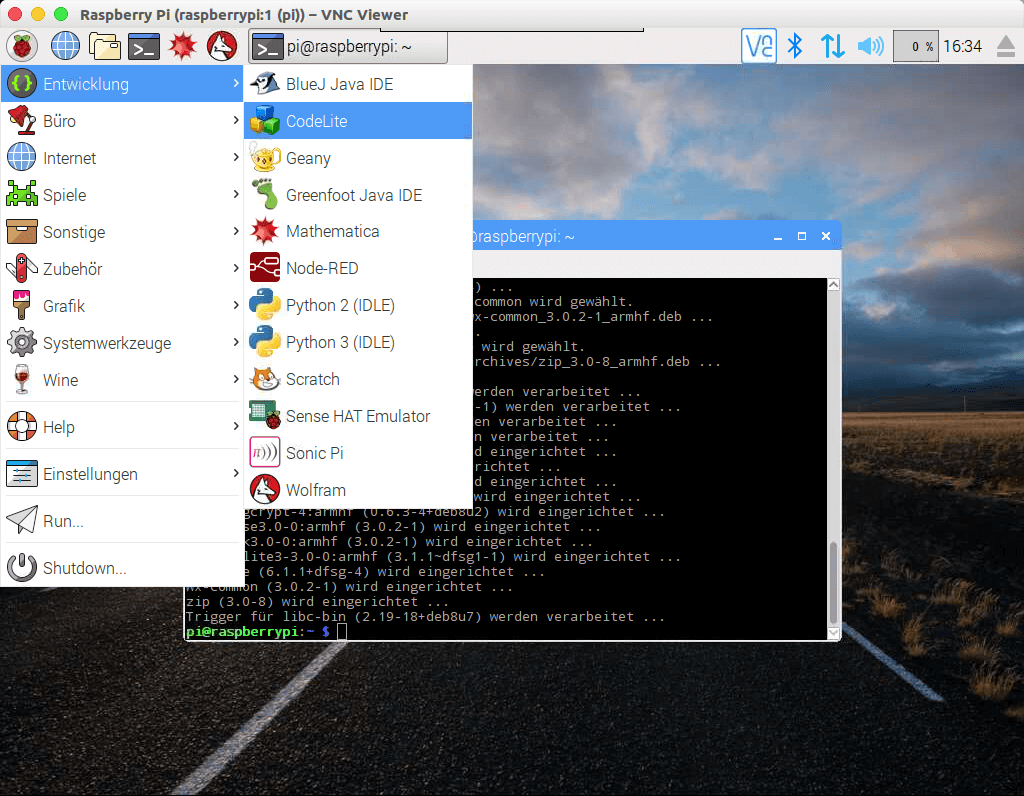The width and height of the screenshot is (1024, 796).
Task: Click the volume speaker tray icon
Action: click(x=870, y=46)
